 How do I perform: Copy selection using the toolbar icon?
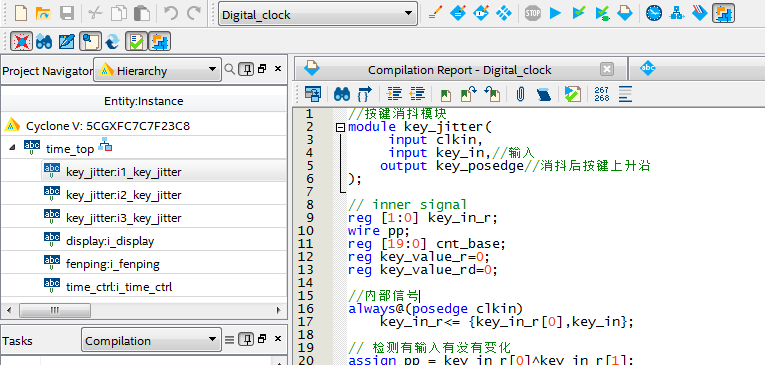coord(119,13)
